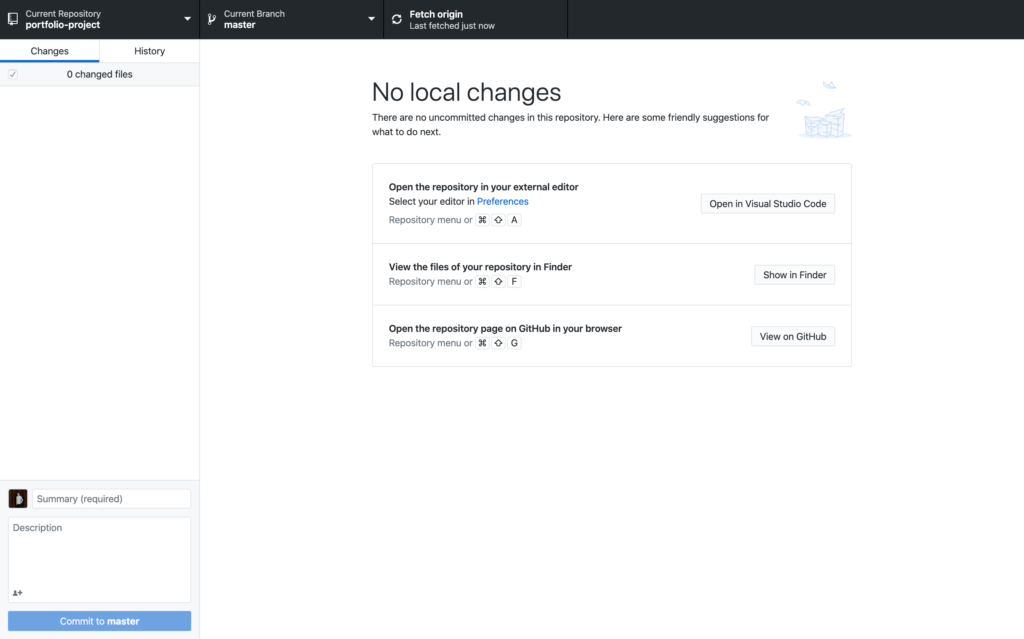
Task: Click the G key hint for GitHub
Action: (514, 343)
